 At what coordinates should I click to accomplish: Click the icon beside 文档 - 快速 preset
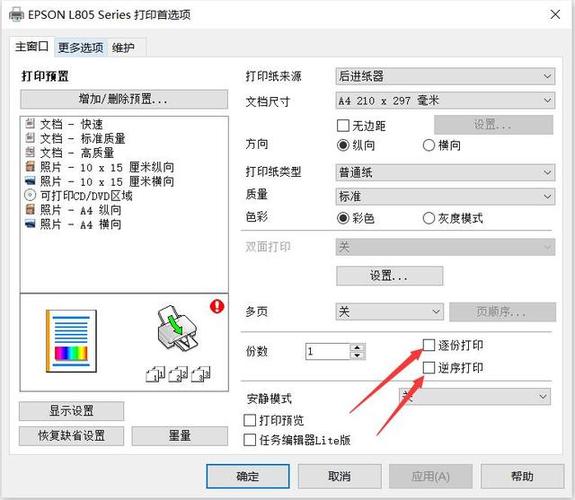coord(30,124)
